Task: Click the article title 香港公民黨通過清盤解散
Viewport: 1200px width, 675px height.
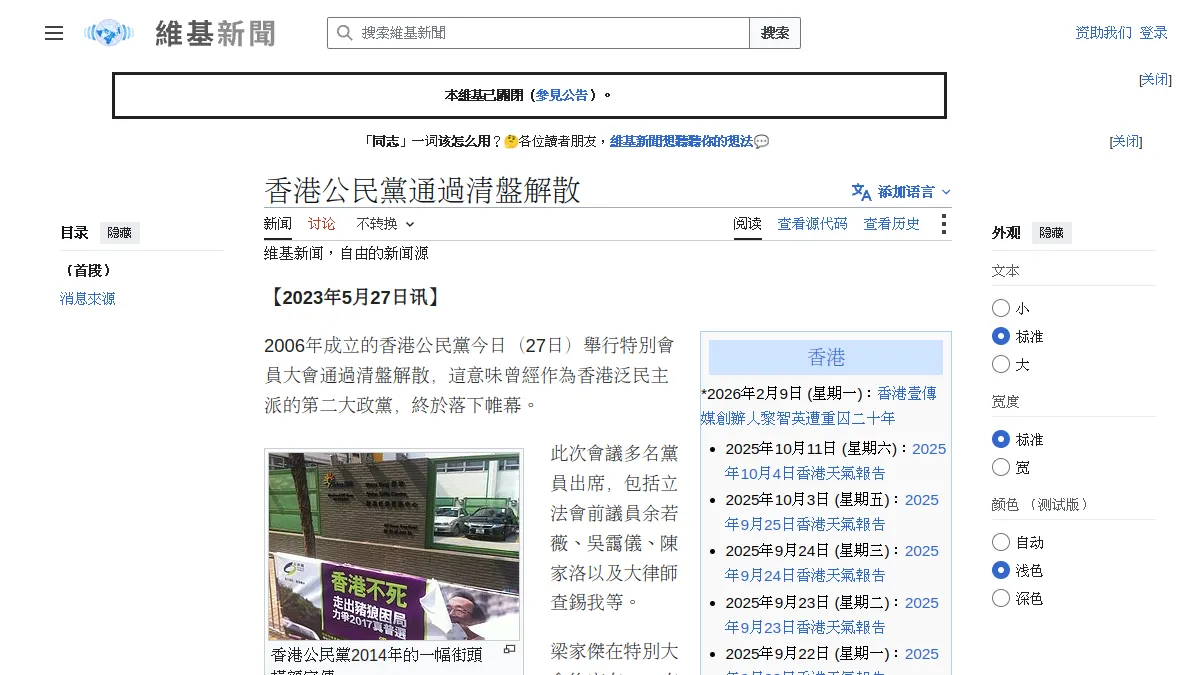Action: coord(422,190)
